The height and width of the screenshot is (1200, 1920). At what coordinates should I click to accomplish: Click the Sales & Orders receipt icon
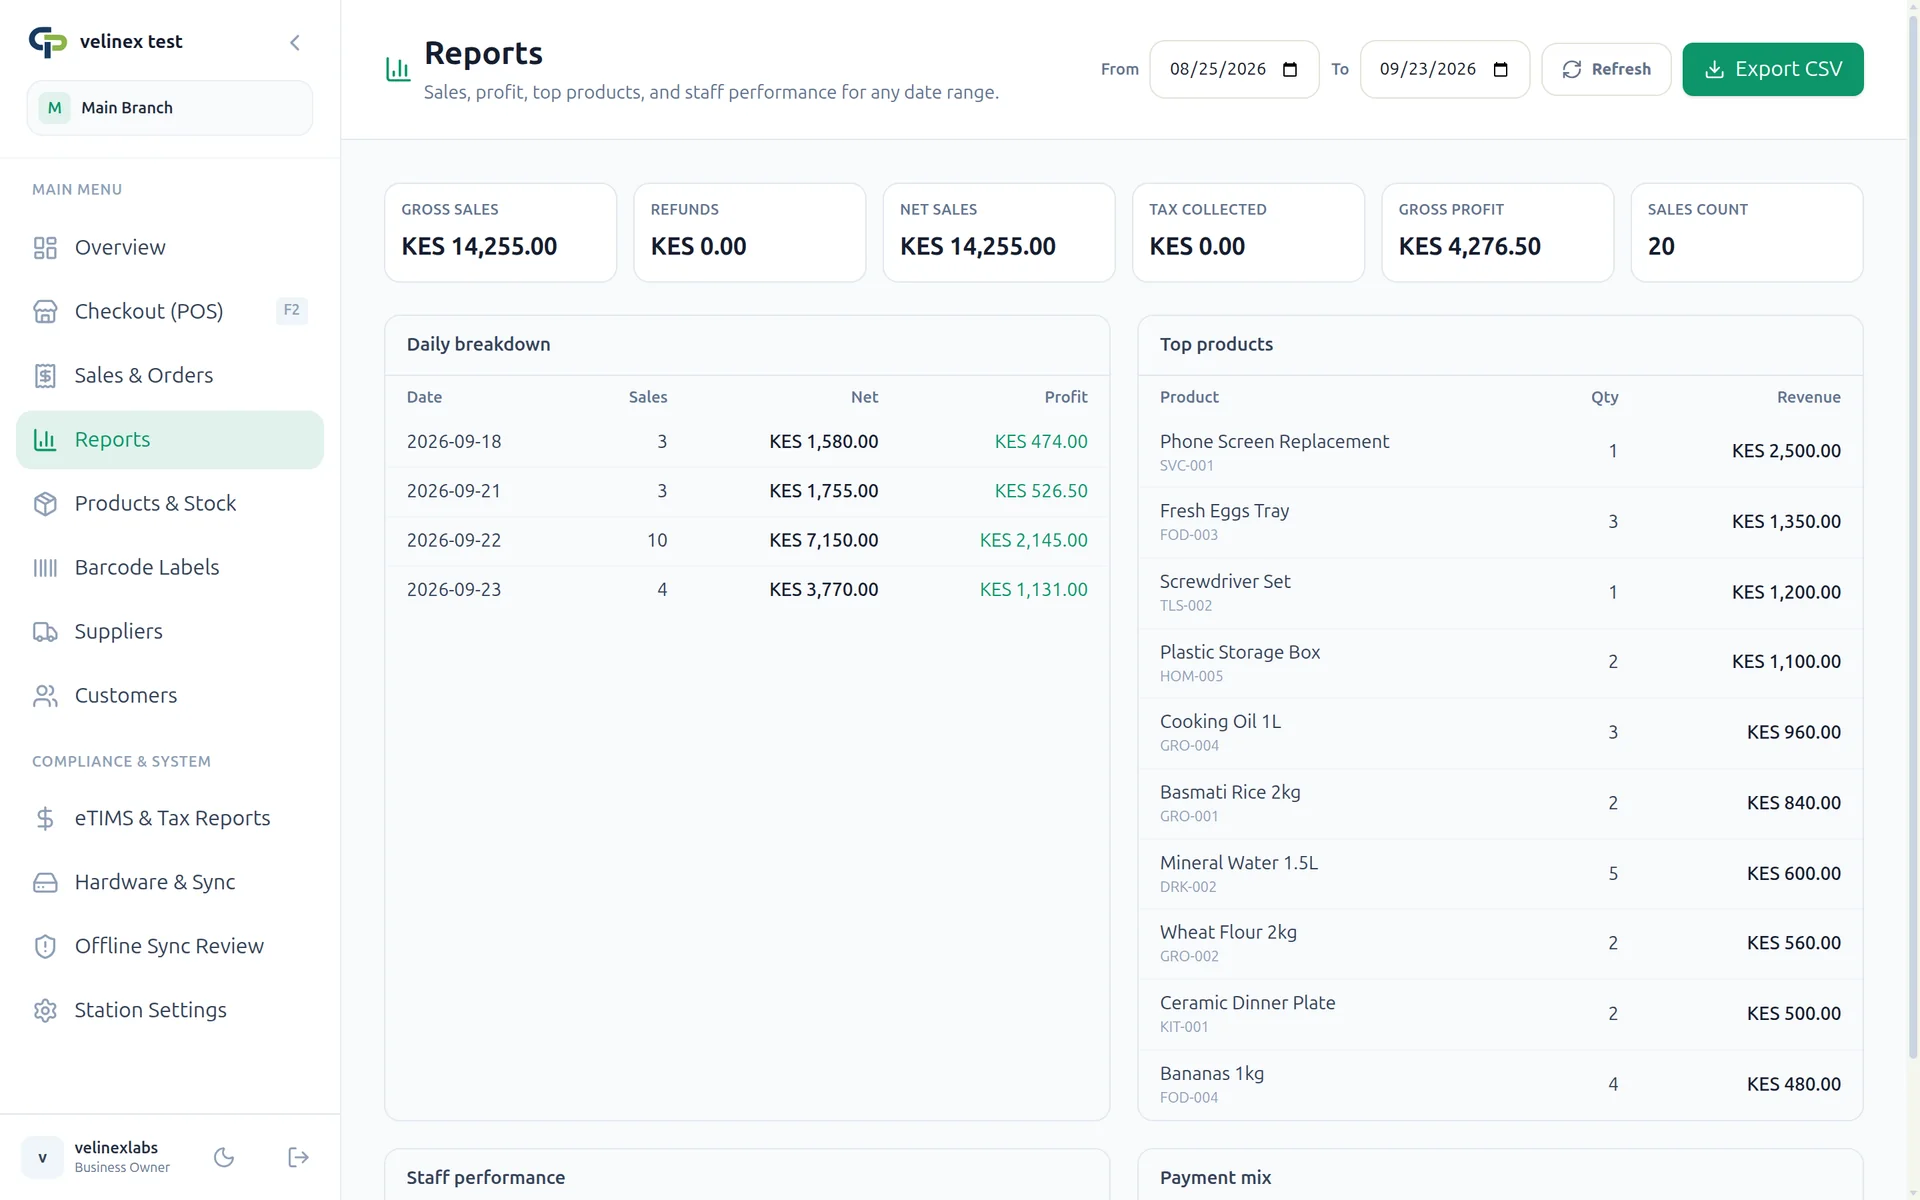45,376
